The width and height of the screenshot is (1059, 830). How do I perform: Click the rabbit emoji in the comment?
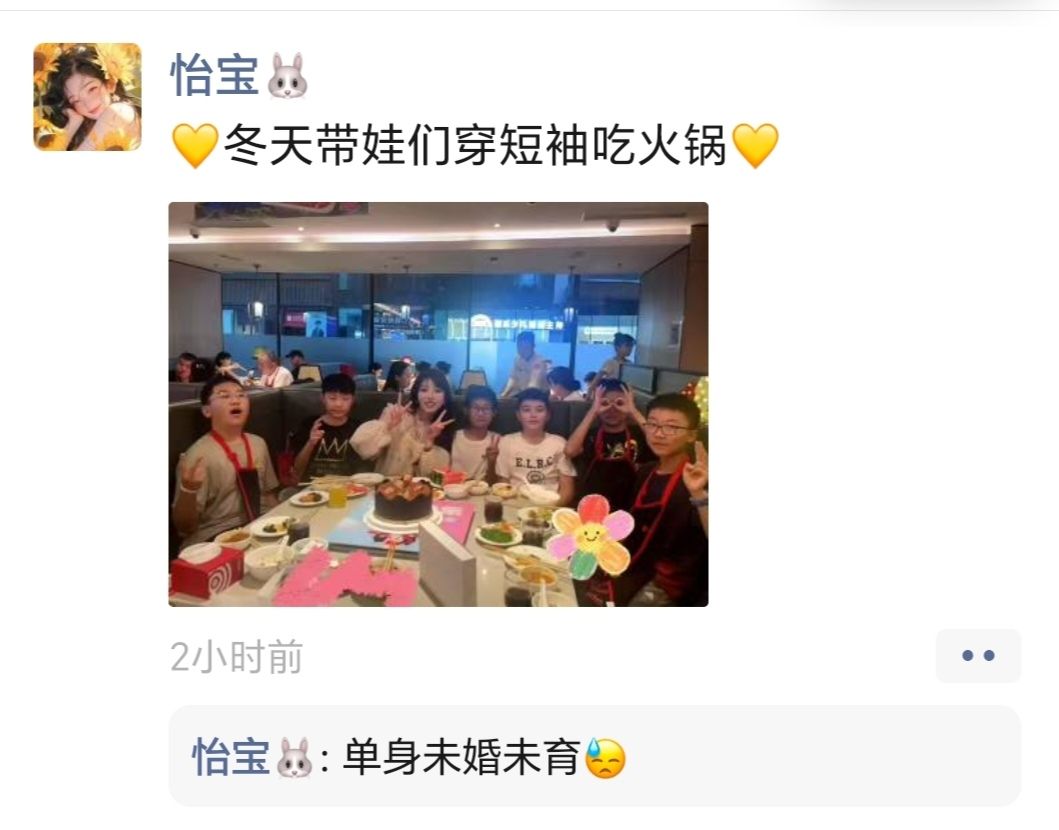pos(294,758)
